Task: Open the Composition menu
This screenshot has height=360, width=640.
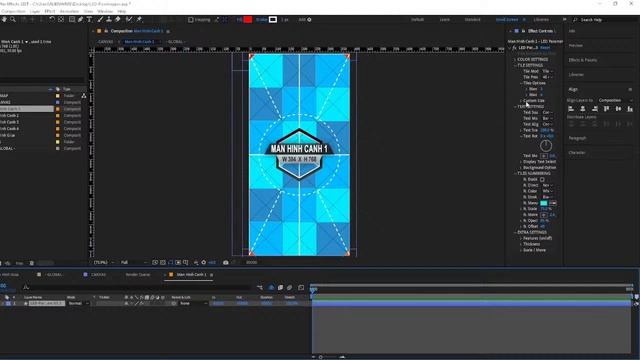Action: 13,11
